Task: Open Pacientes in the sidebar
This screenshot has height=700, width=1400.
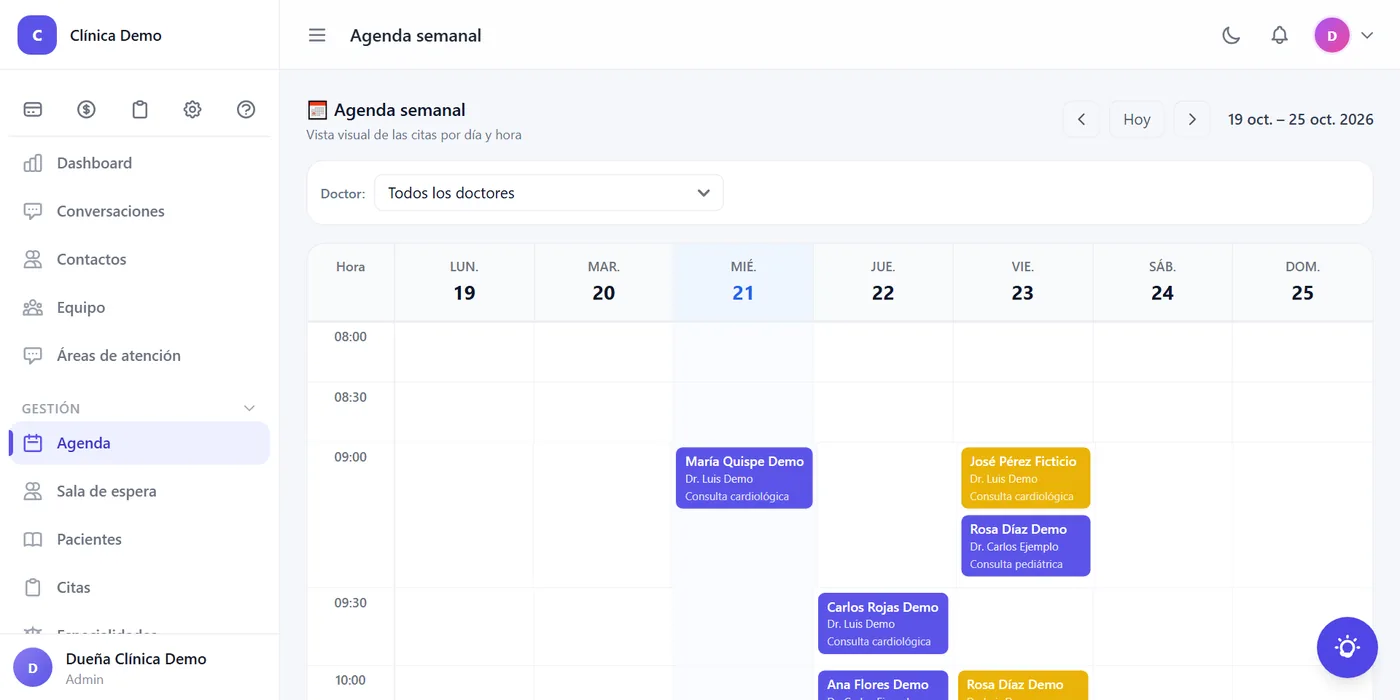Action: point(140,539)
